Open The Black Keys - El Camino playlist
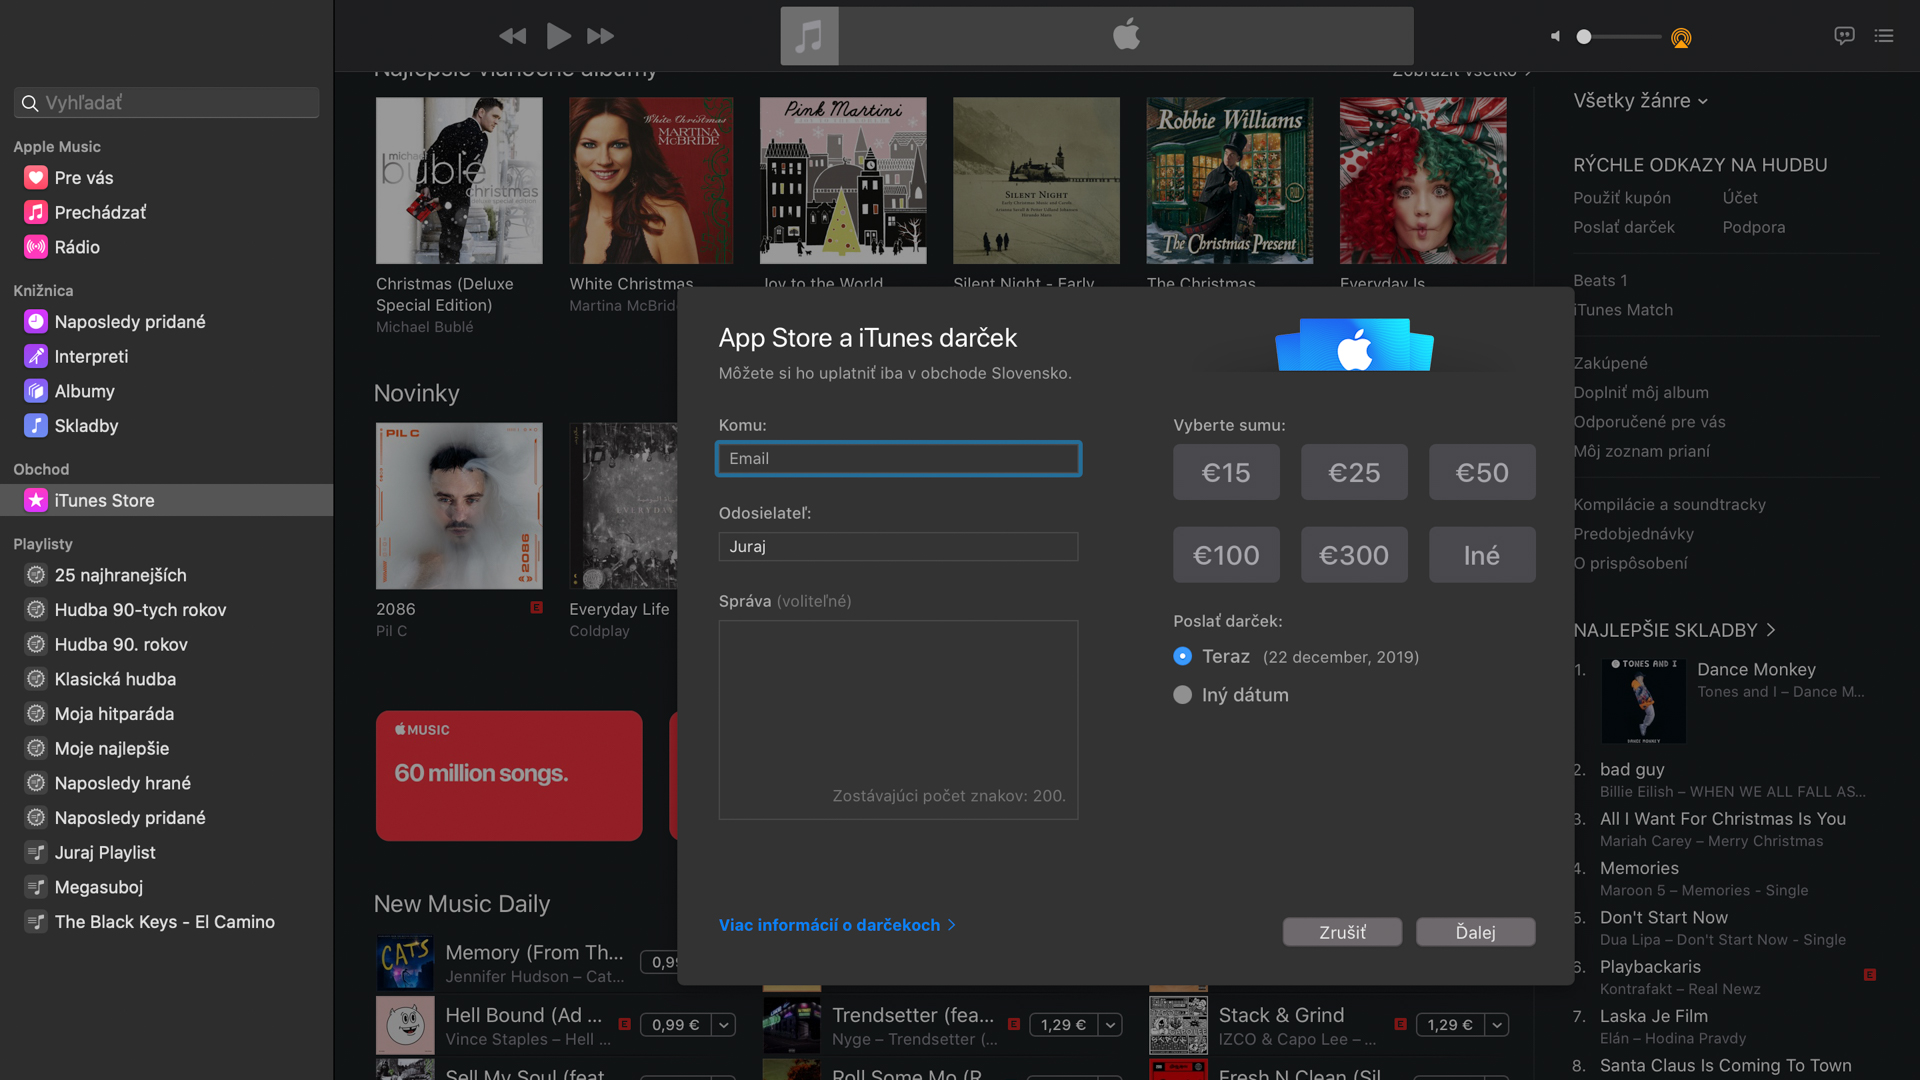Viewport: 1920px width, 1080px height. pyautogui.click(x=166, y=922)
